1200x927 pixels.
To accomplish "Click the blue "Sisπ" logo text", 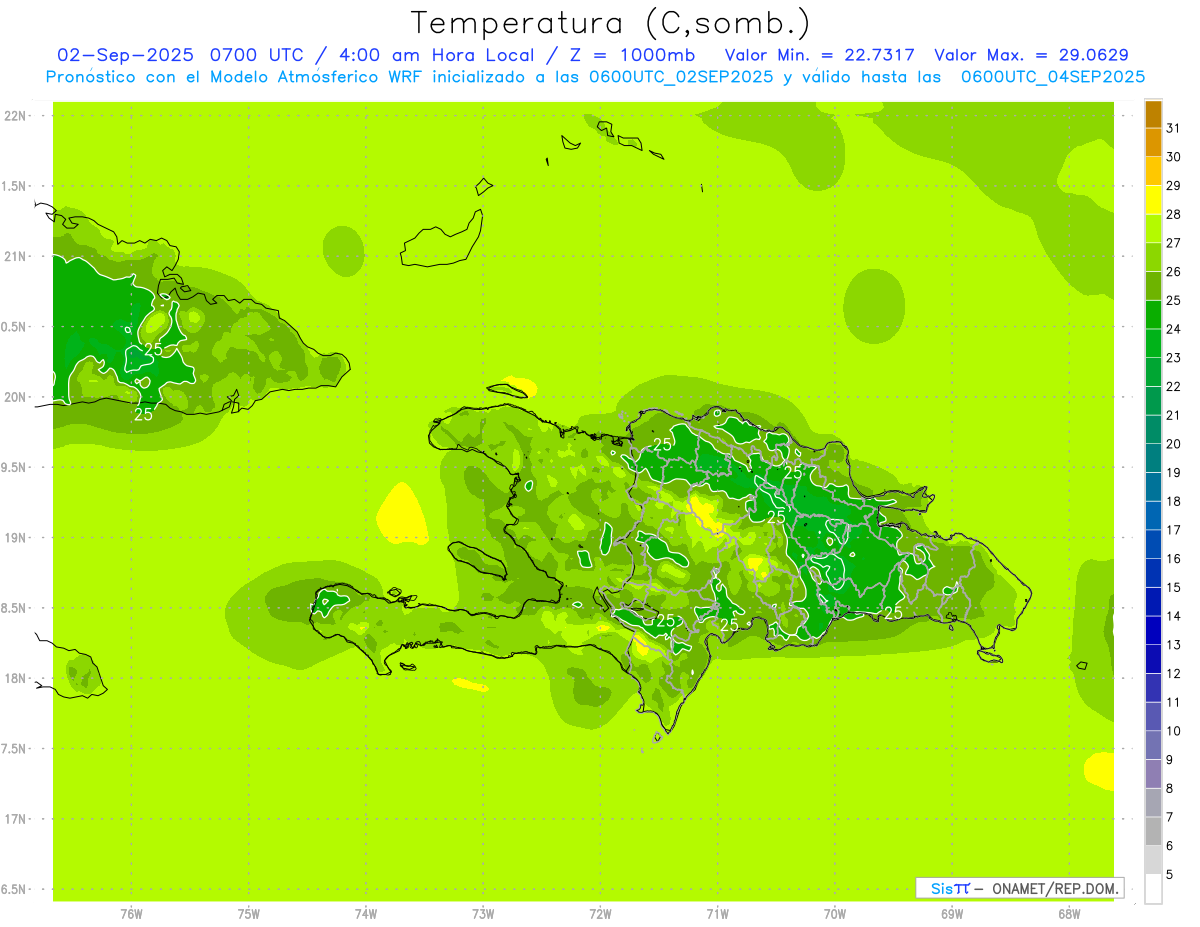I will [949, 888].
